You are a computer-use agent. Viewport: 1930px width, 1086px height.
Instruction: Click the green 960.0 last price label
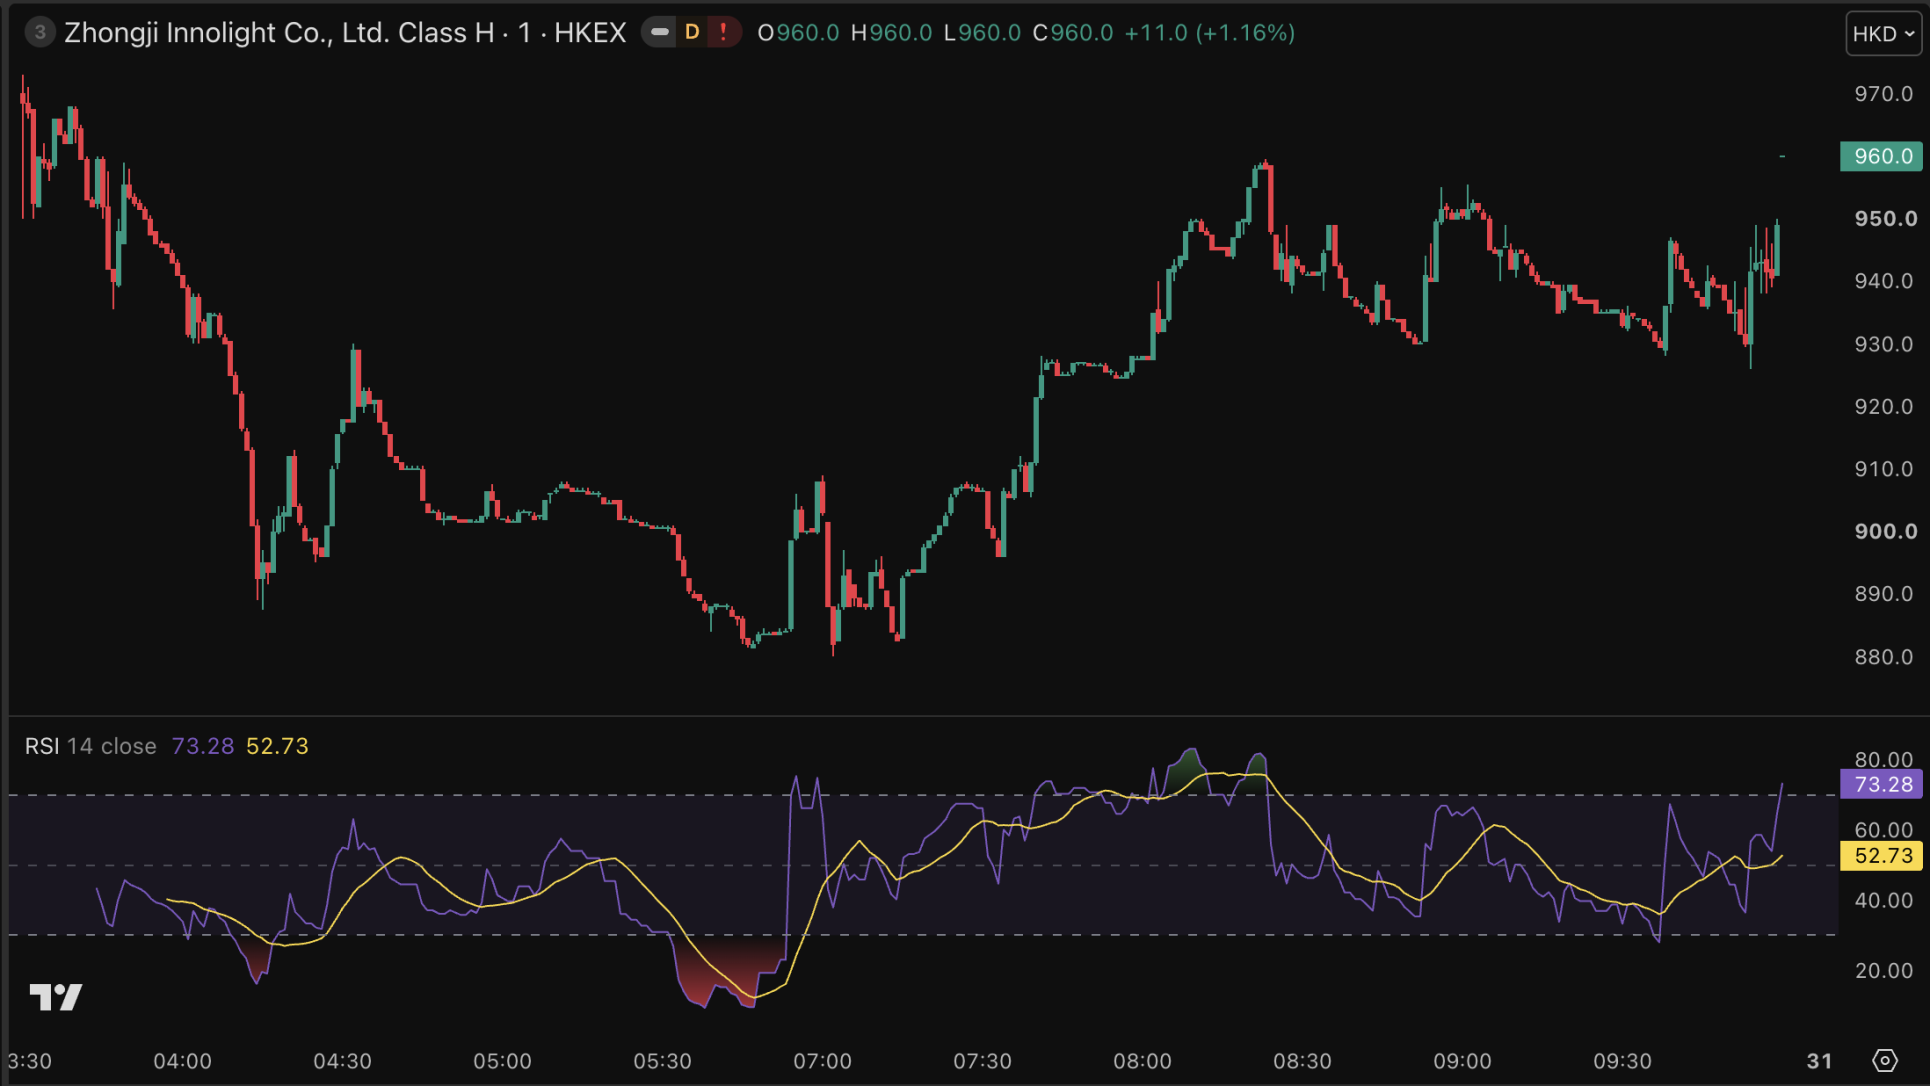coord(1881,156)
